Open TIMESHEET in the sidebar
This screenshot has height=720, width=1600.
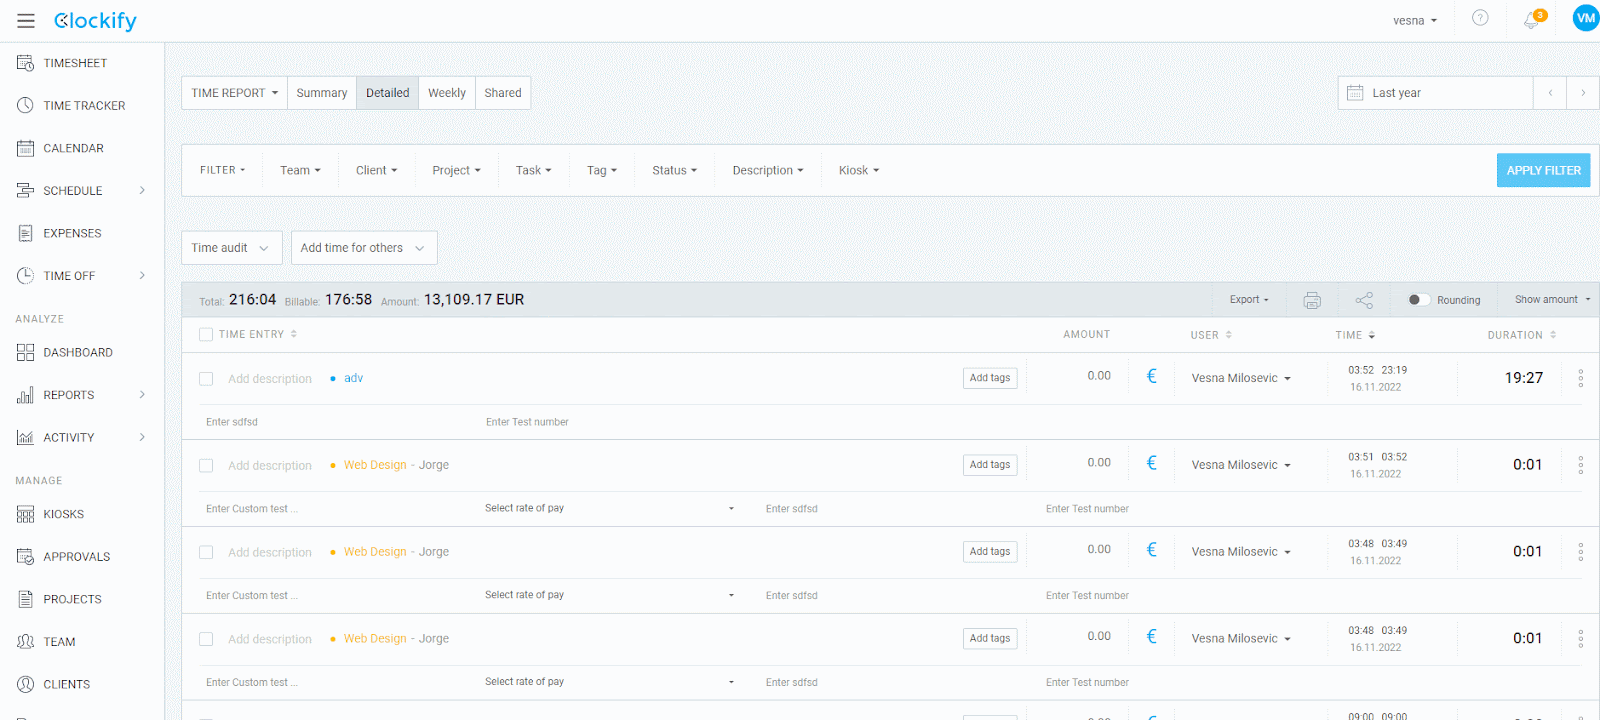(x=75, y=63)
